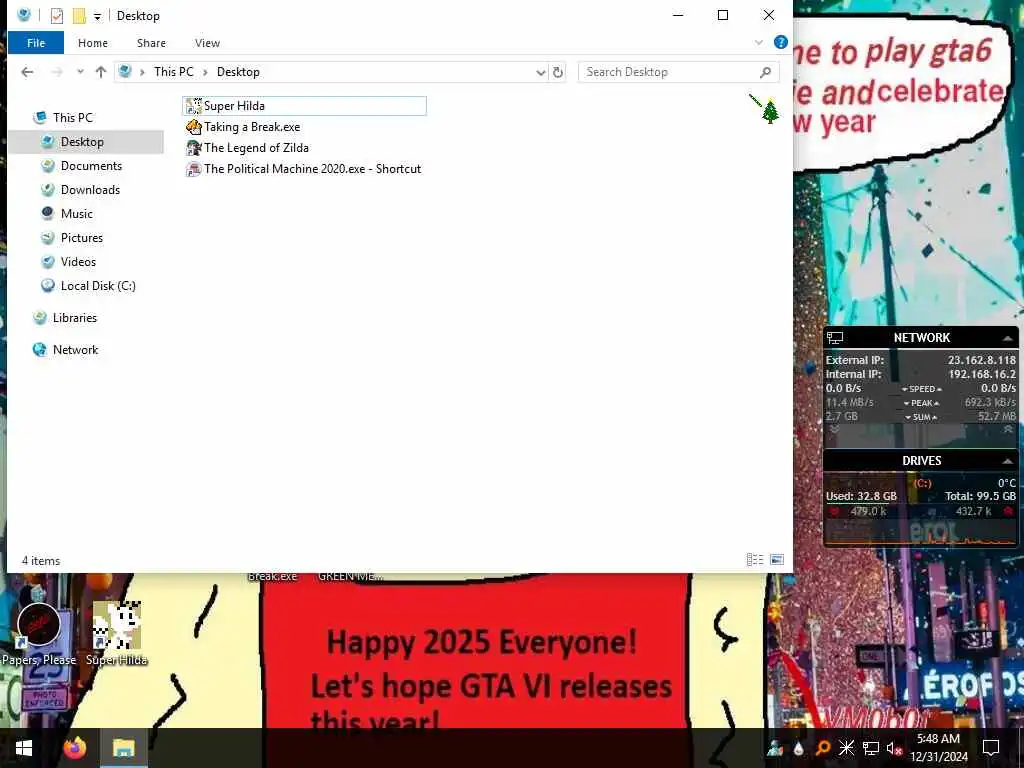The image size is (1024, 768).
Task: Click Desktop in the address breadcrumb
Action: point(238,72)
